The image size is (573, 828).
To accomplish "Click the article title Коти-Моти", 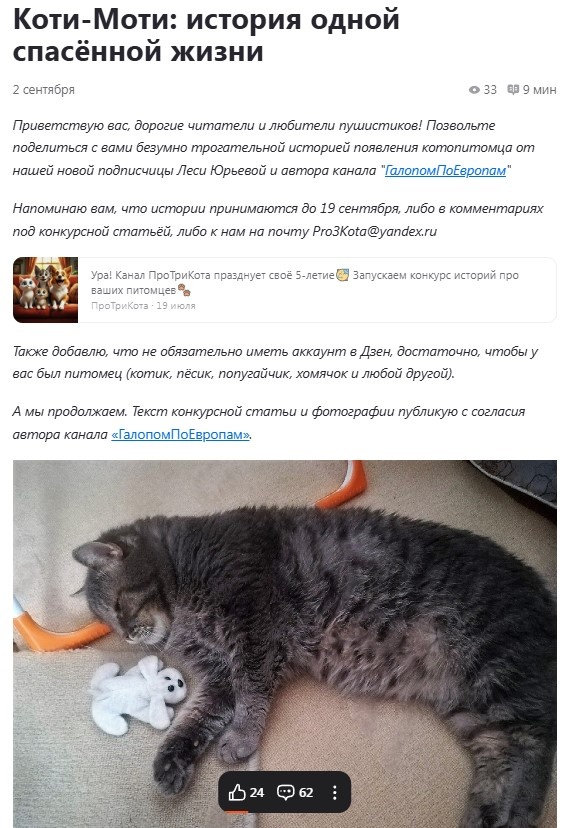I will point(206,36).
